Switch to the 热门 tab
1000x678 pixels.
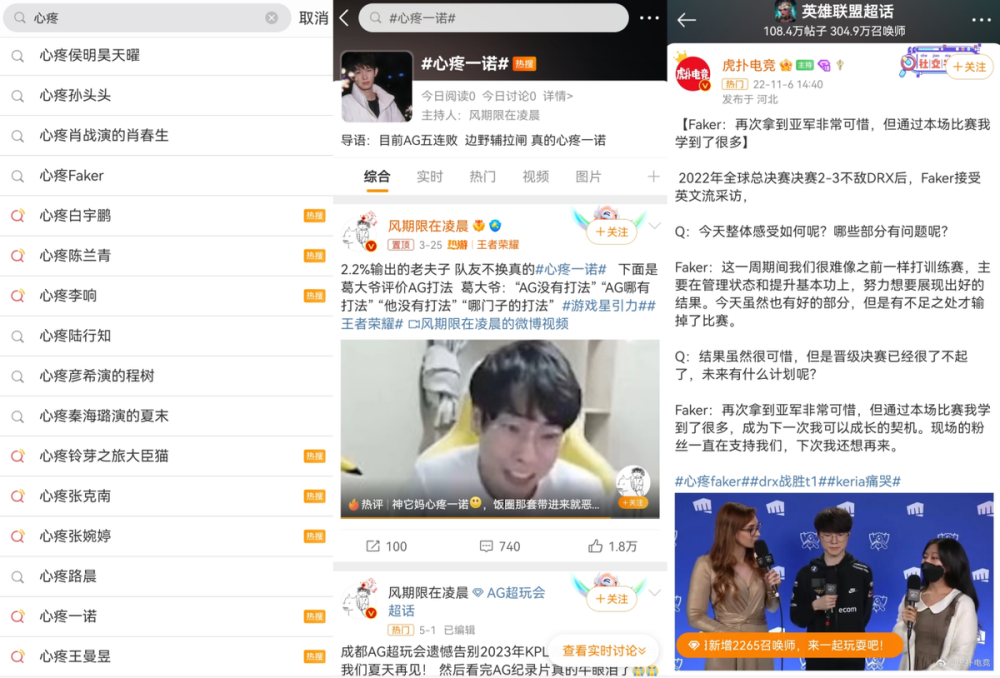click(x=482, y=177)
